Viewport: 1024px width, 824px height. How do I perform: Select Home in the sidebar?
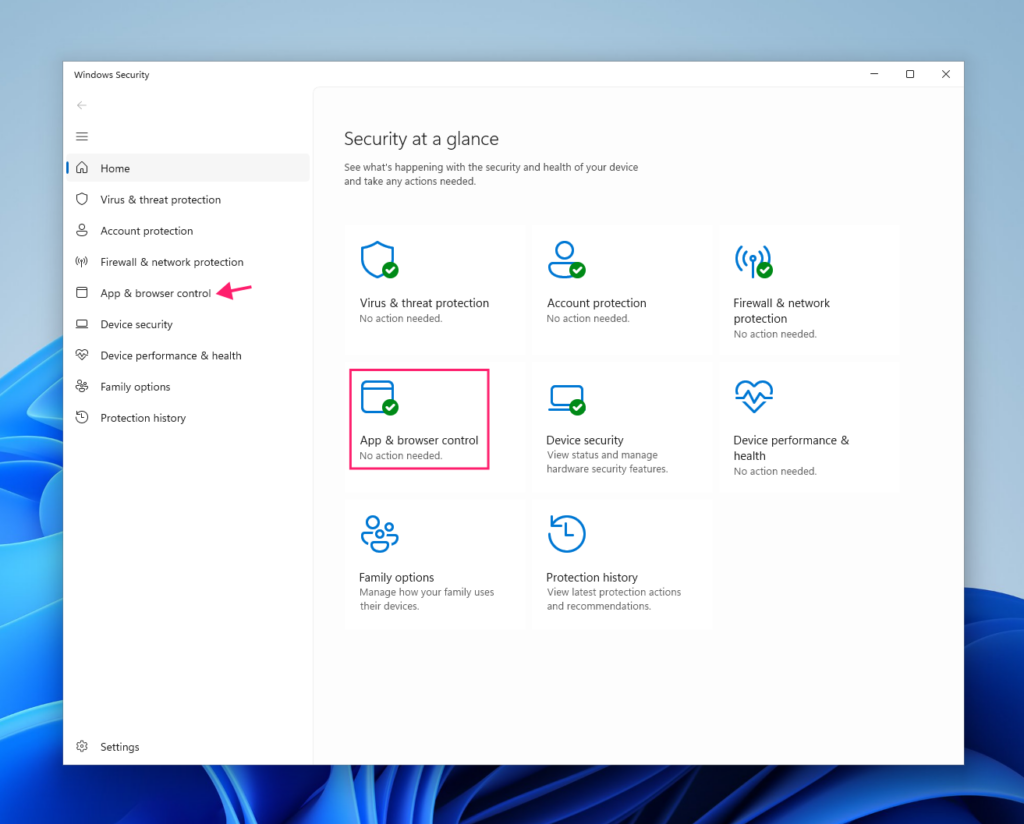click(188, 168)
